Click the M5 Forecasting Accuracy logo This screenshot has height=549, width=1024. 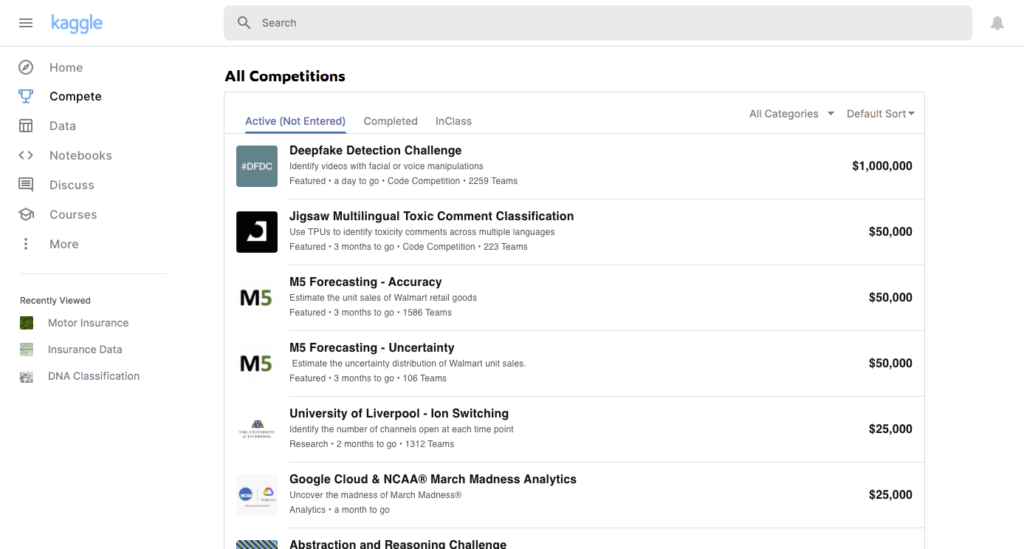(257, 298)
